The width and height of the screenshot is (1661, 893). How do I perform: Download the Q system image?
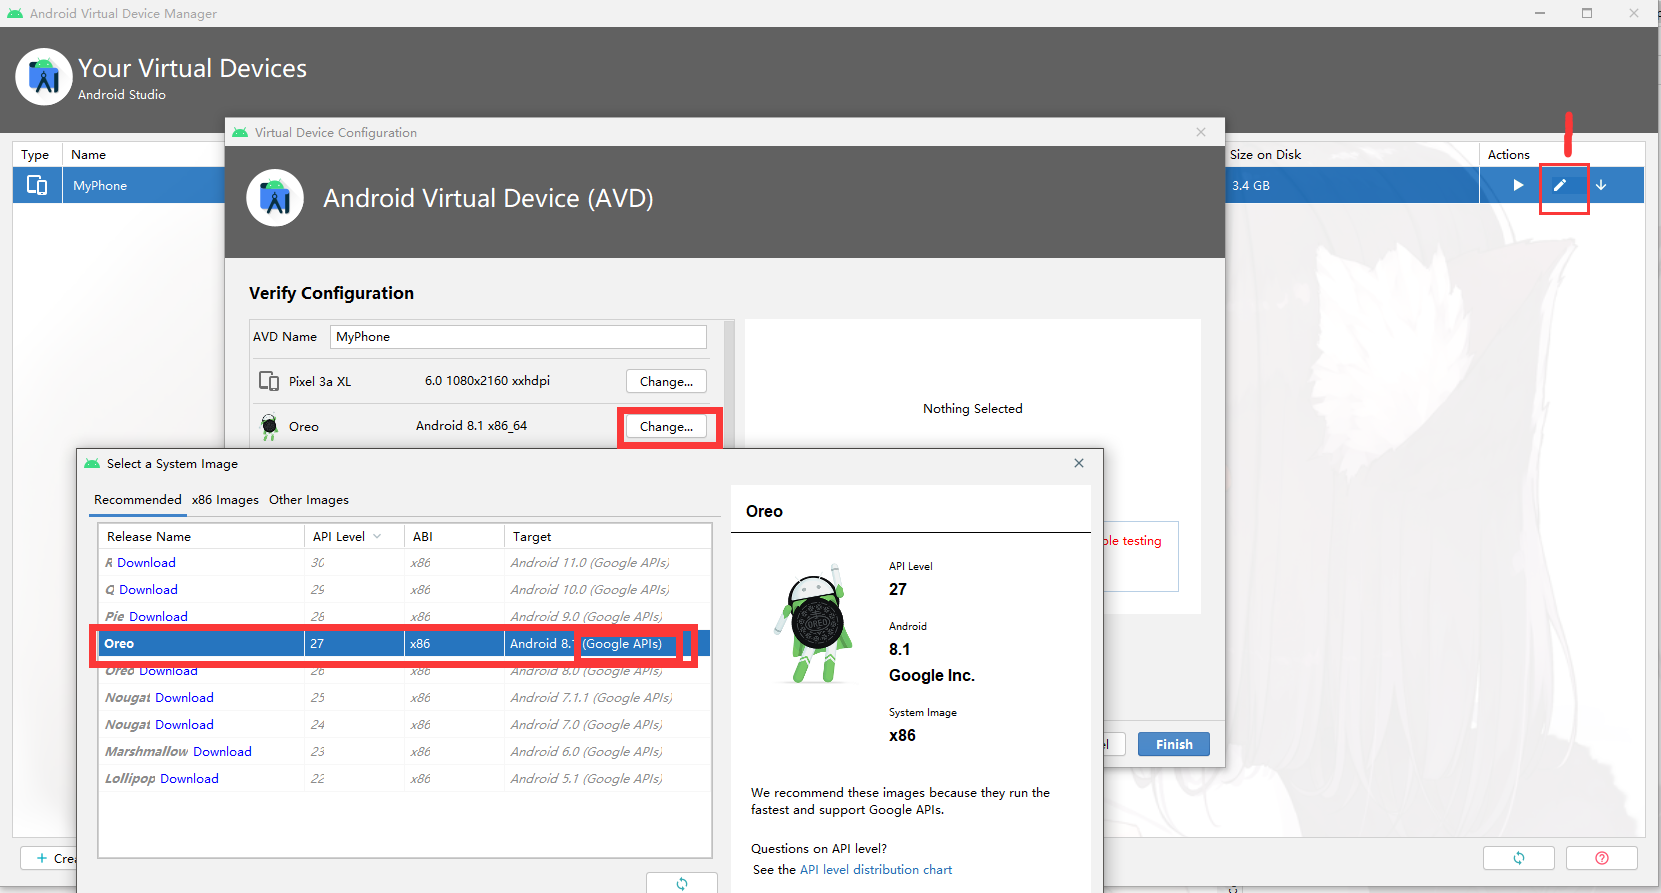click(148, 590)
